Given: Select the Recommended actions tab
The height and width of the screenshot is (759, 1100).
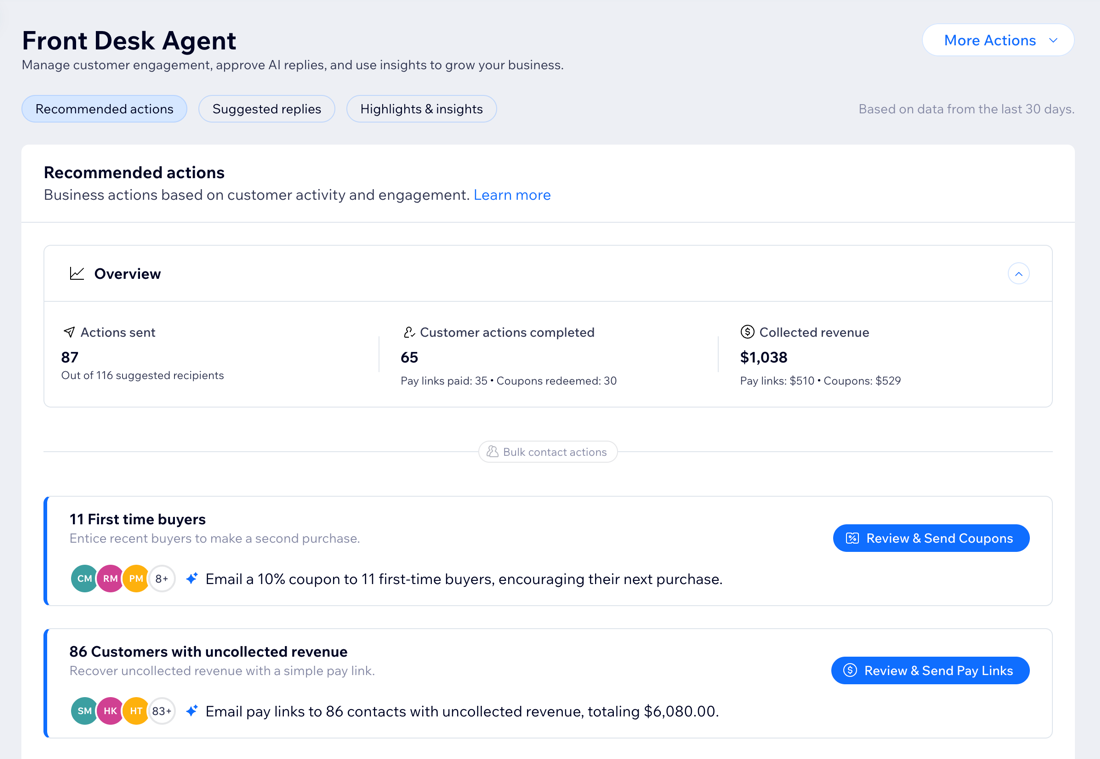Looking at the screenshot, I should (104, 108).
